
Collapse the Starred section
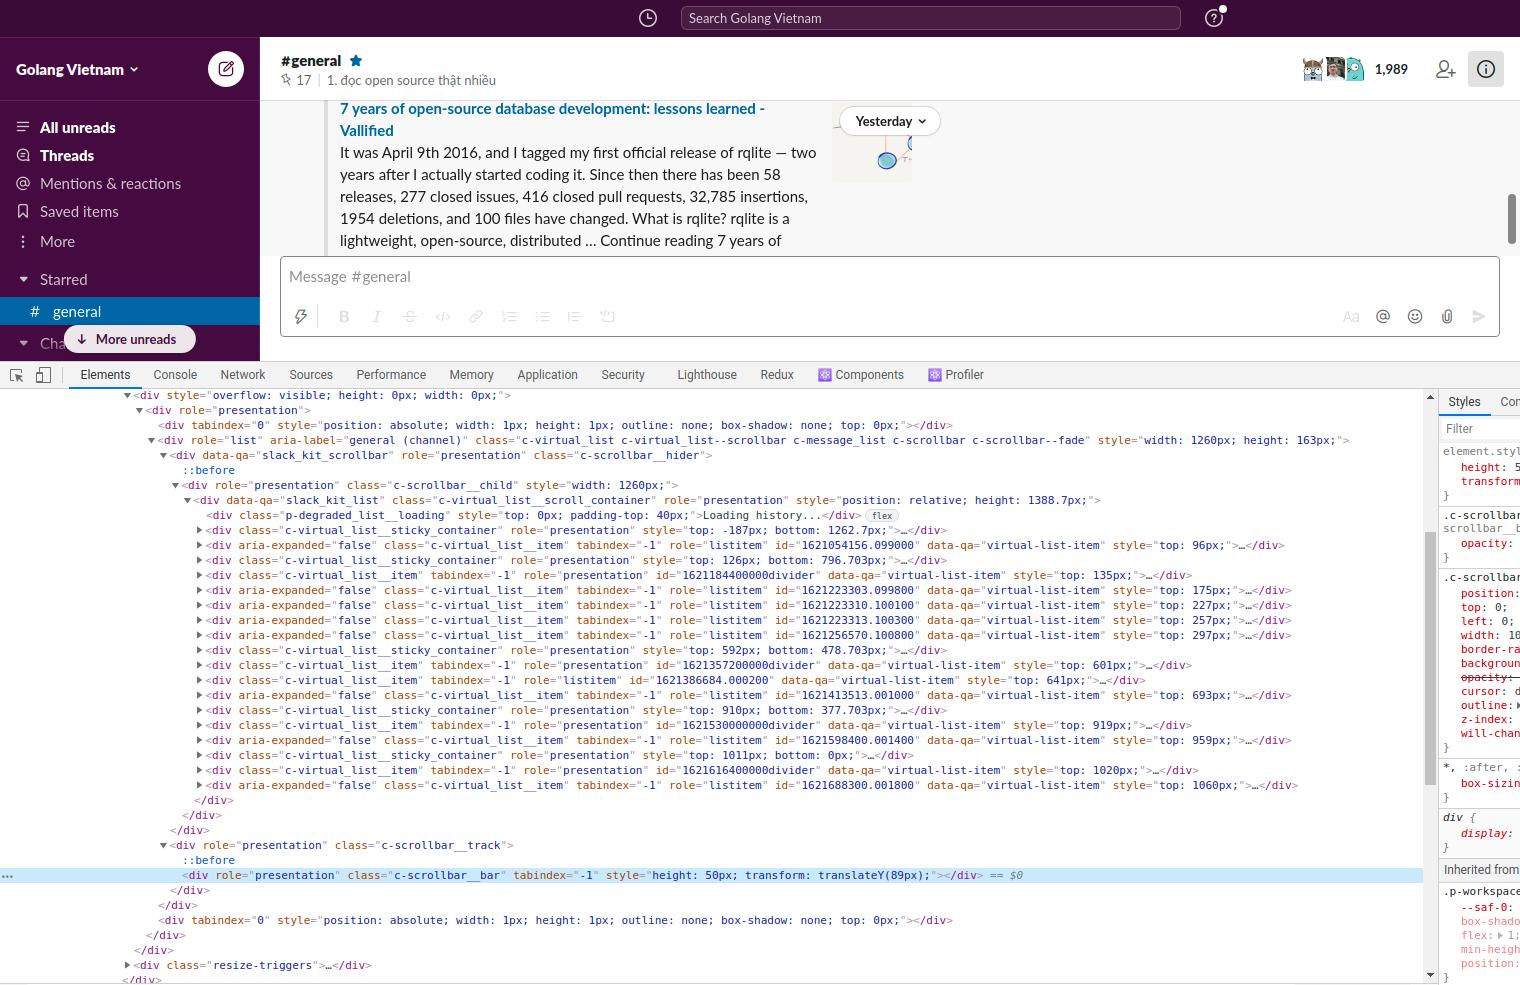point(24,279)
